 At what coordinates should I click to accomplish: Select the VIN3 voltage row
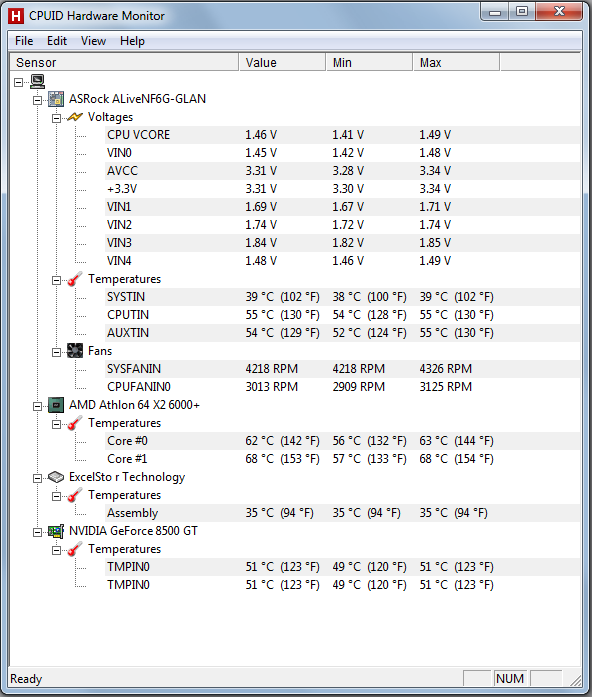(342, 243)
